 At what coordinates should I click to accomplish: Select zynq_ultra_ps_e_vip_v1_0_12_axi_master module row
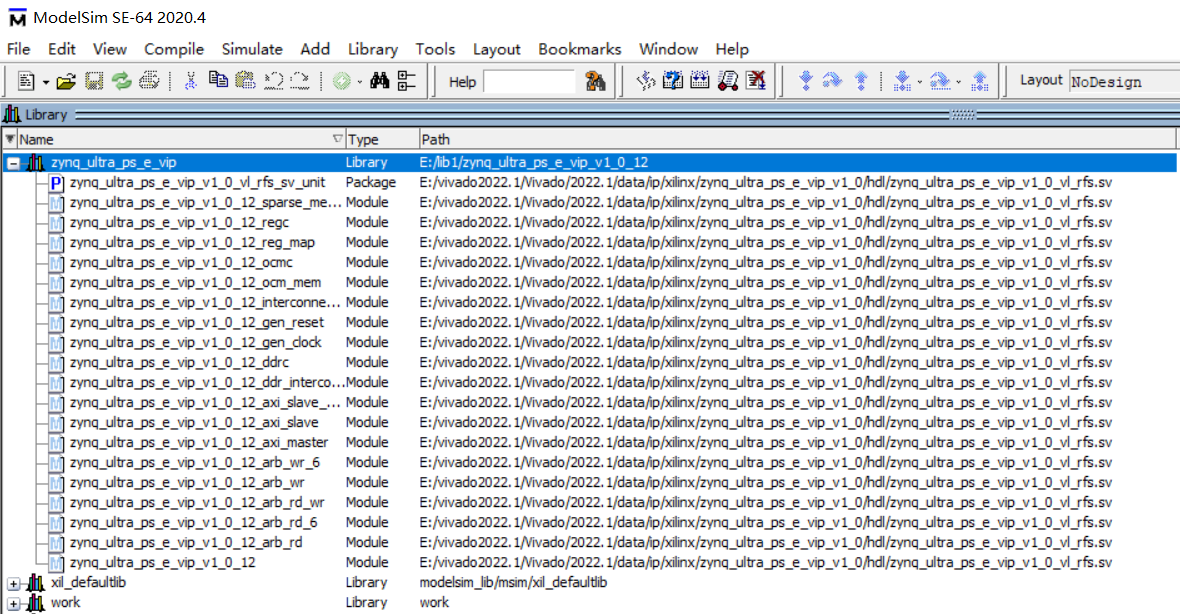589,442
